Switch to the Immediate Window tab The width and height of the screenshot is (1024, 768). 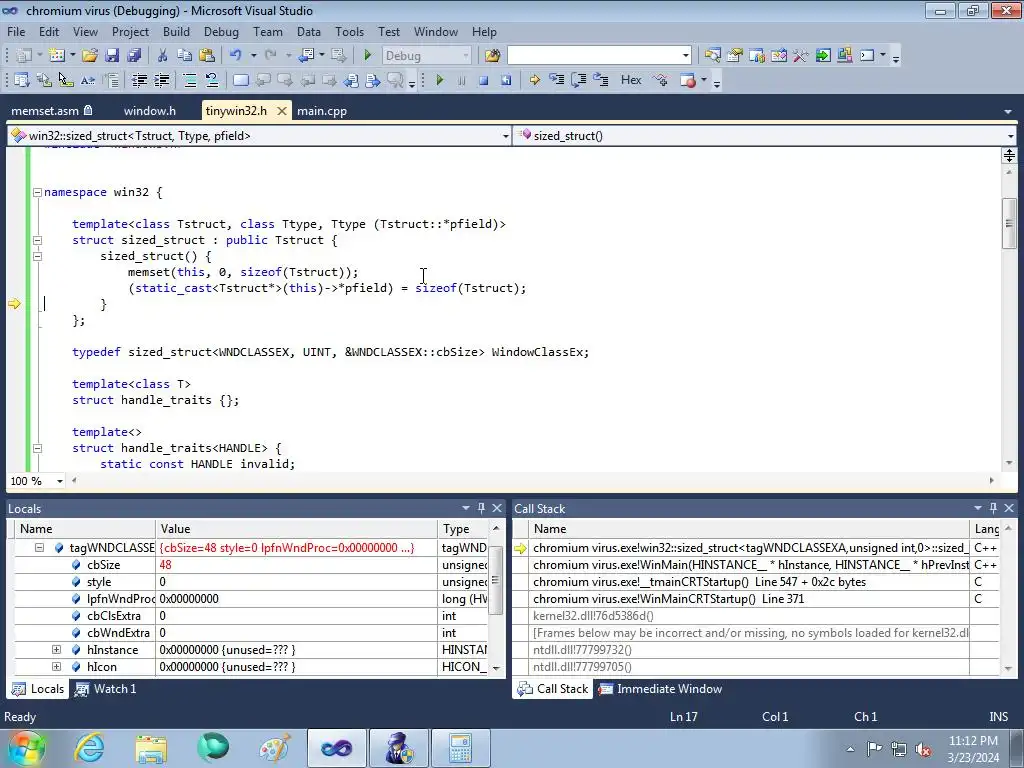tap(661, 688)
